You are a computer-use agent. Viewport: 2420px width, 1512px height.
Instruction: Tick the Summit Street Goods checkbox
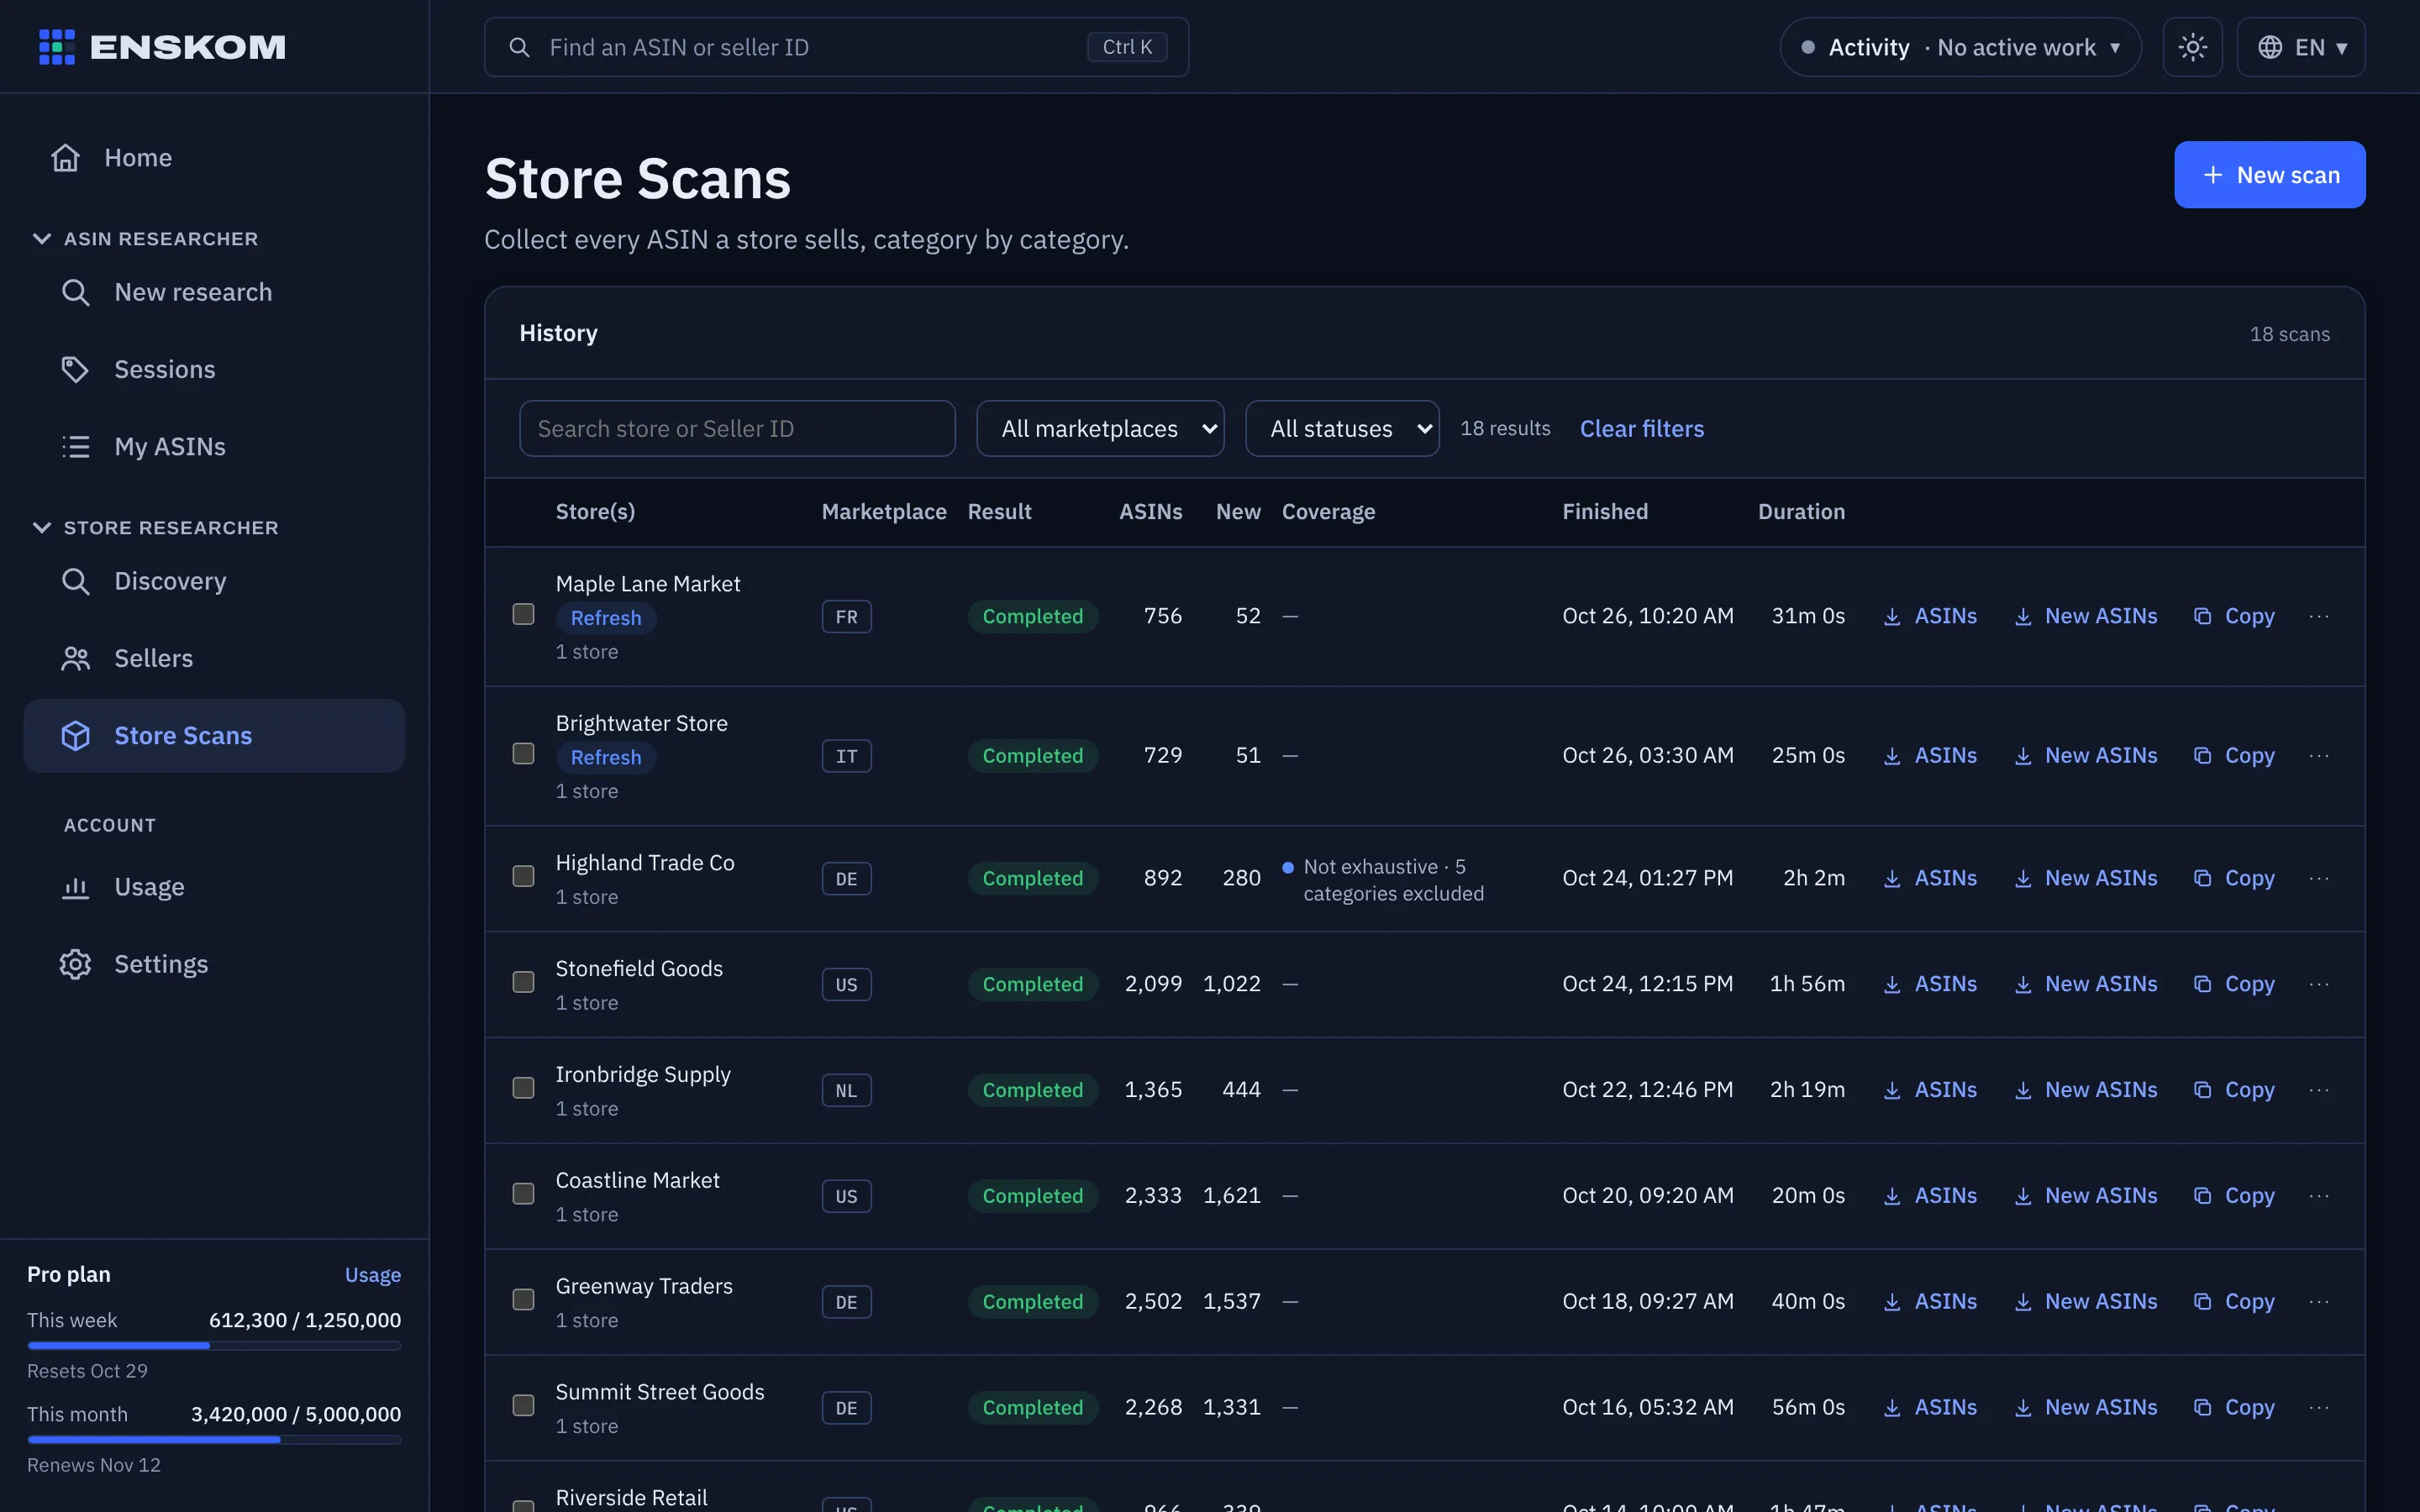tap(523, 1406)
